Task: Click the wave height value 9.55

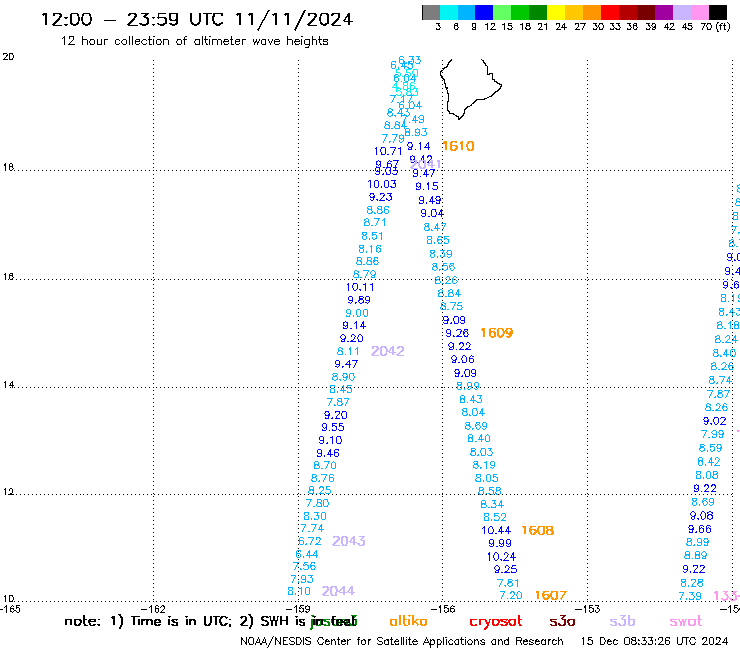Action: click(333, 428)
